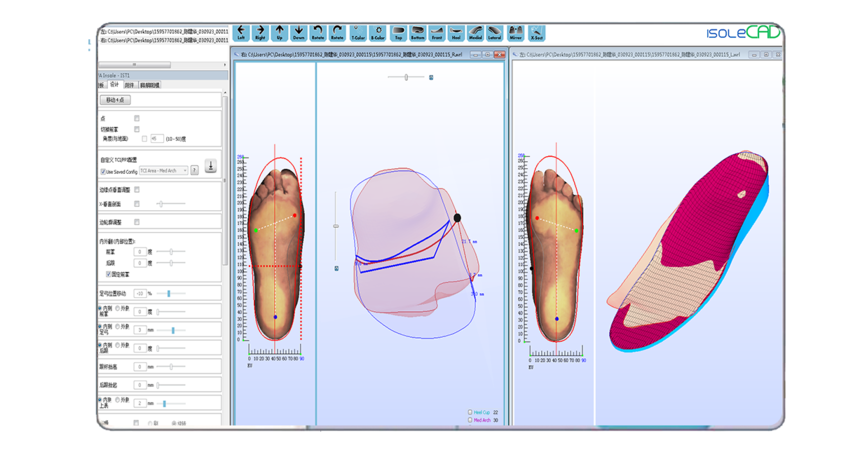Enable the 点 checkbox
Image resolution: width=860 pixels, height=471 pixels.
[x=137, y=119]
